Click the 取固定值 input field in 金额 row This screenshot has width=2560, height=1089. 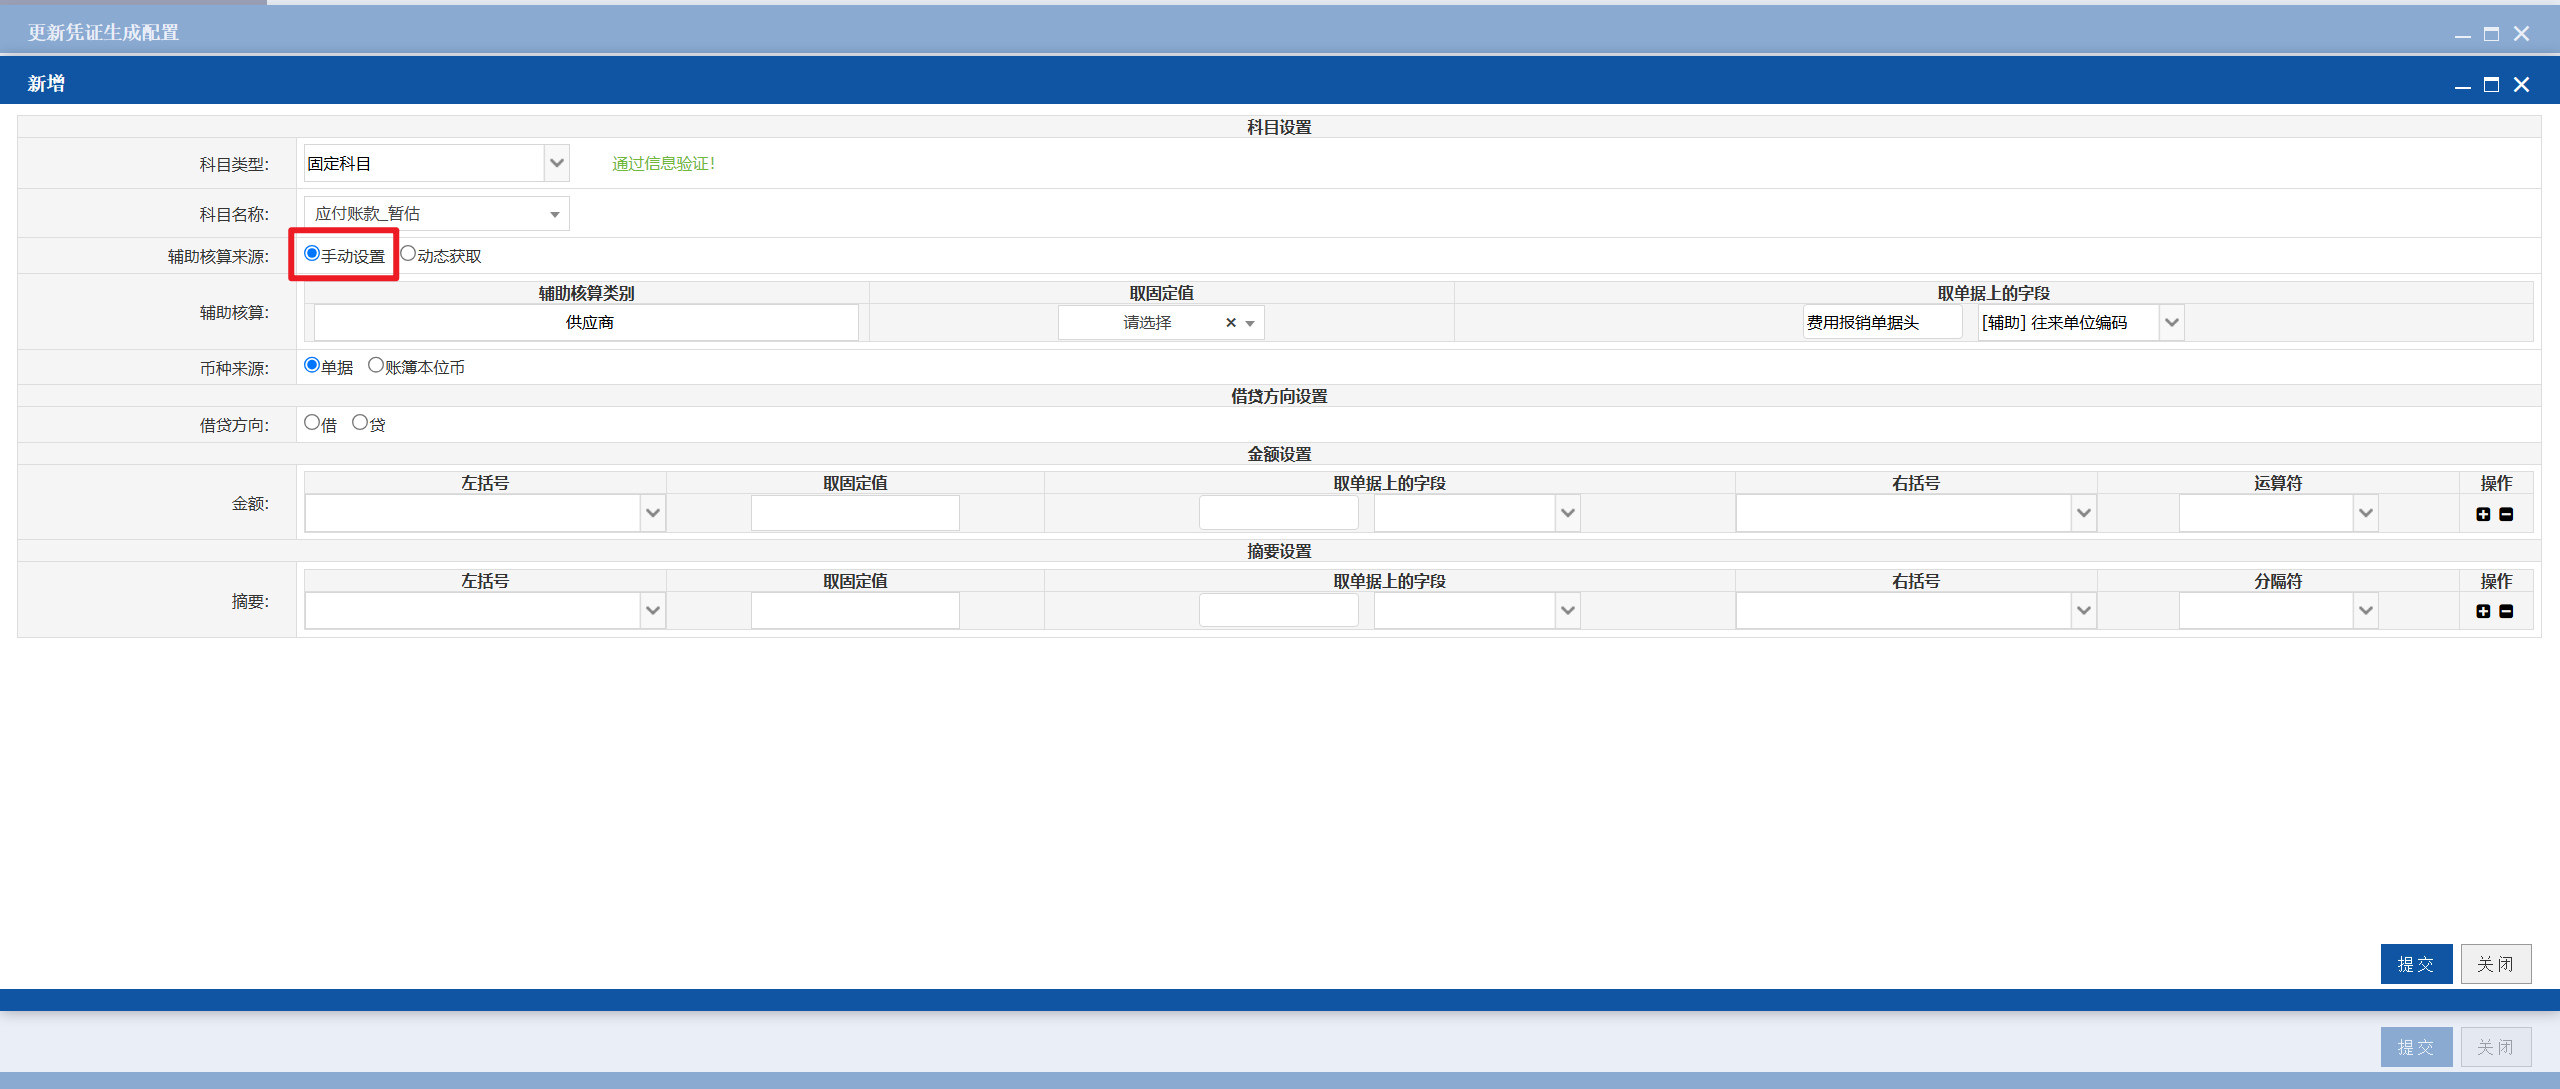[x=855, y=513]
